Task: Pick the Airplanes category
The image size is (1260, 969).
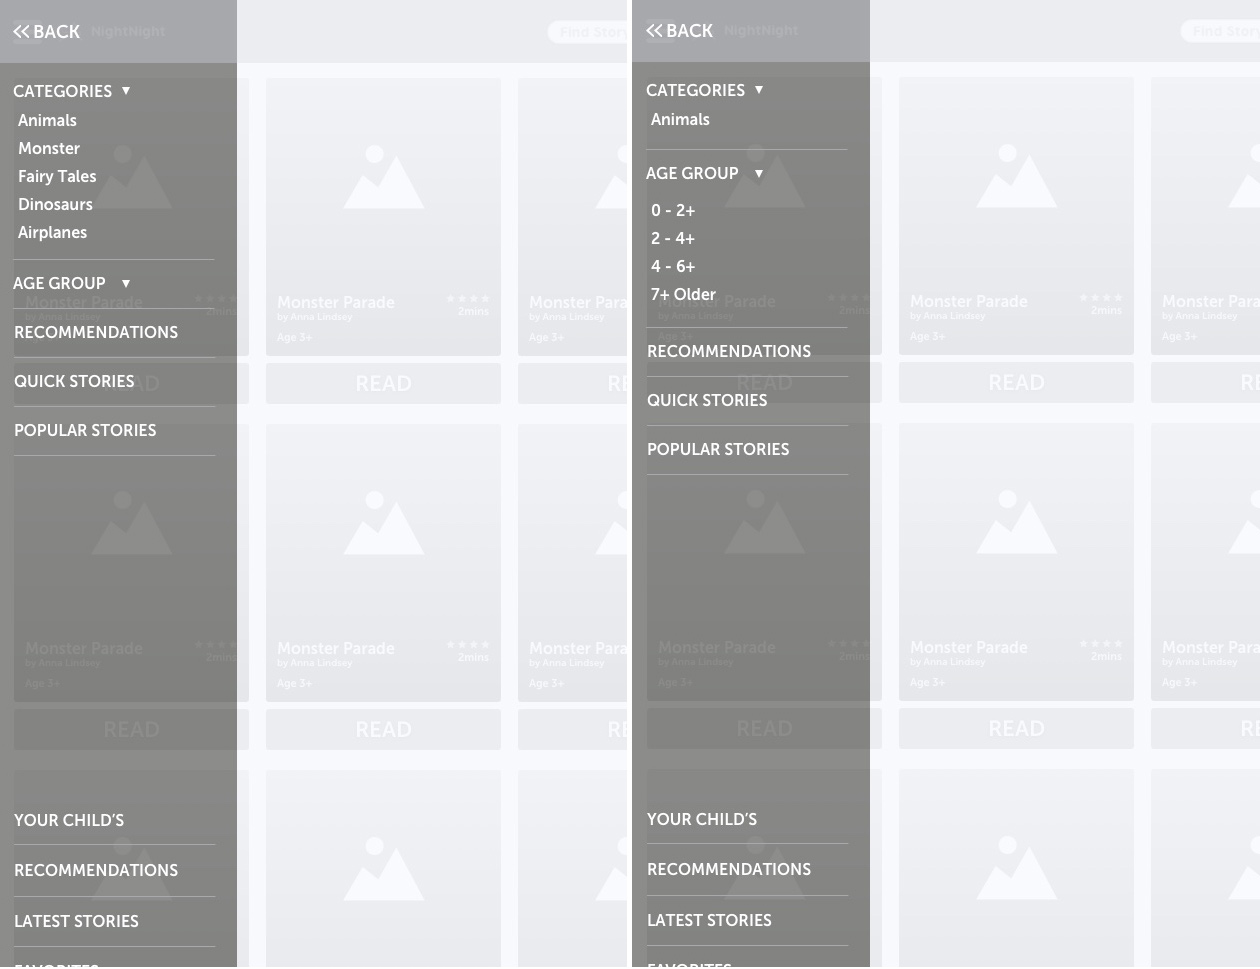Action: tap(52, 232)
